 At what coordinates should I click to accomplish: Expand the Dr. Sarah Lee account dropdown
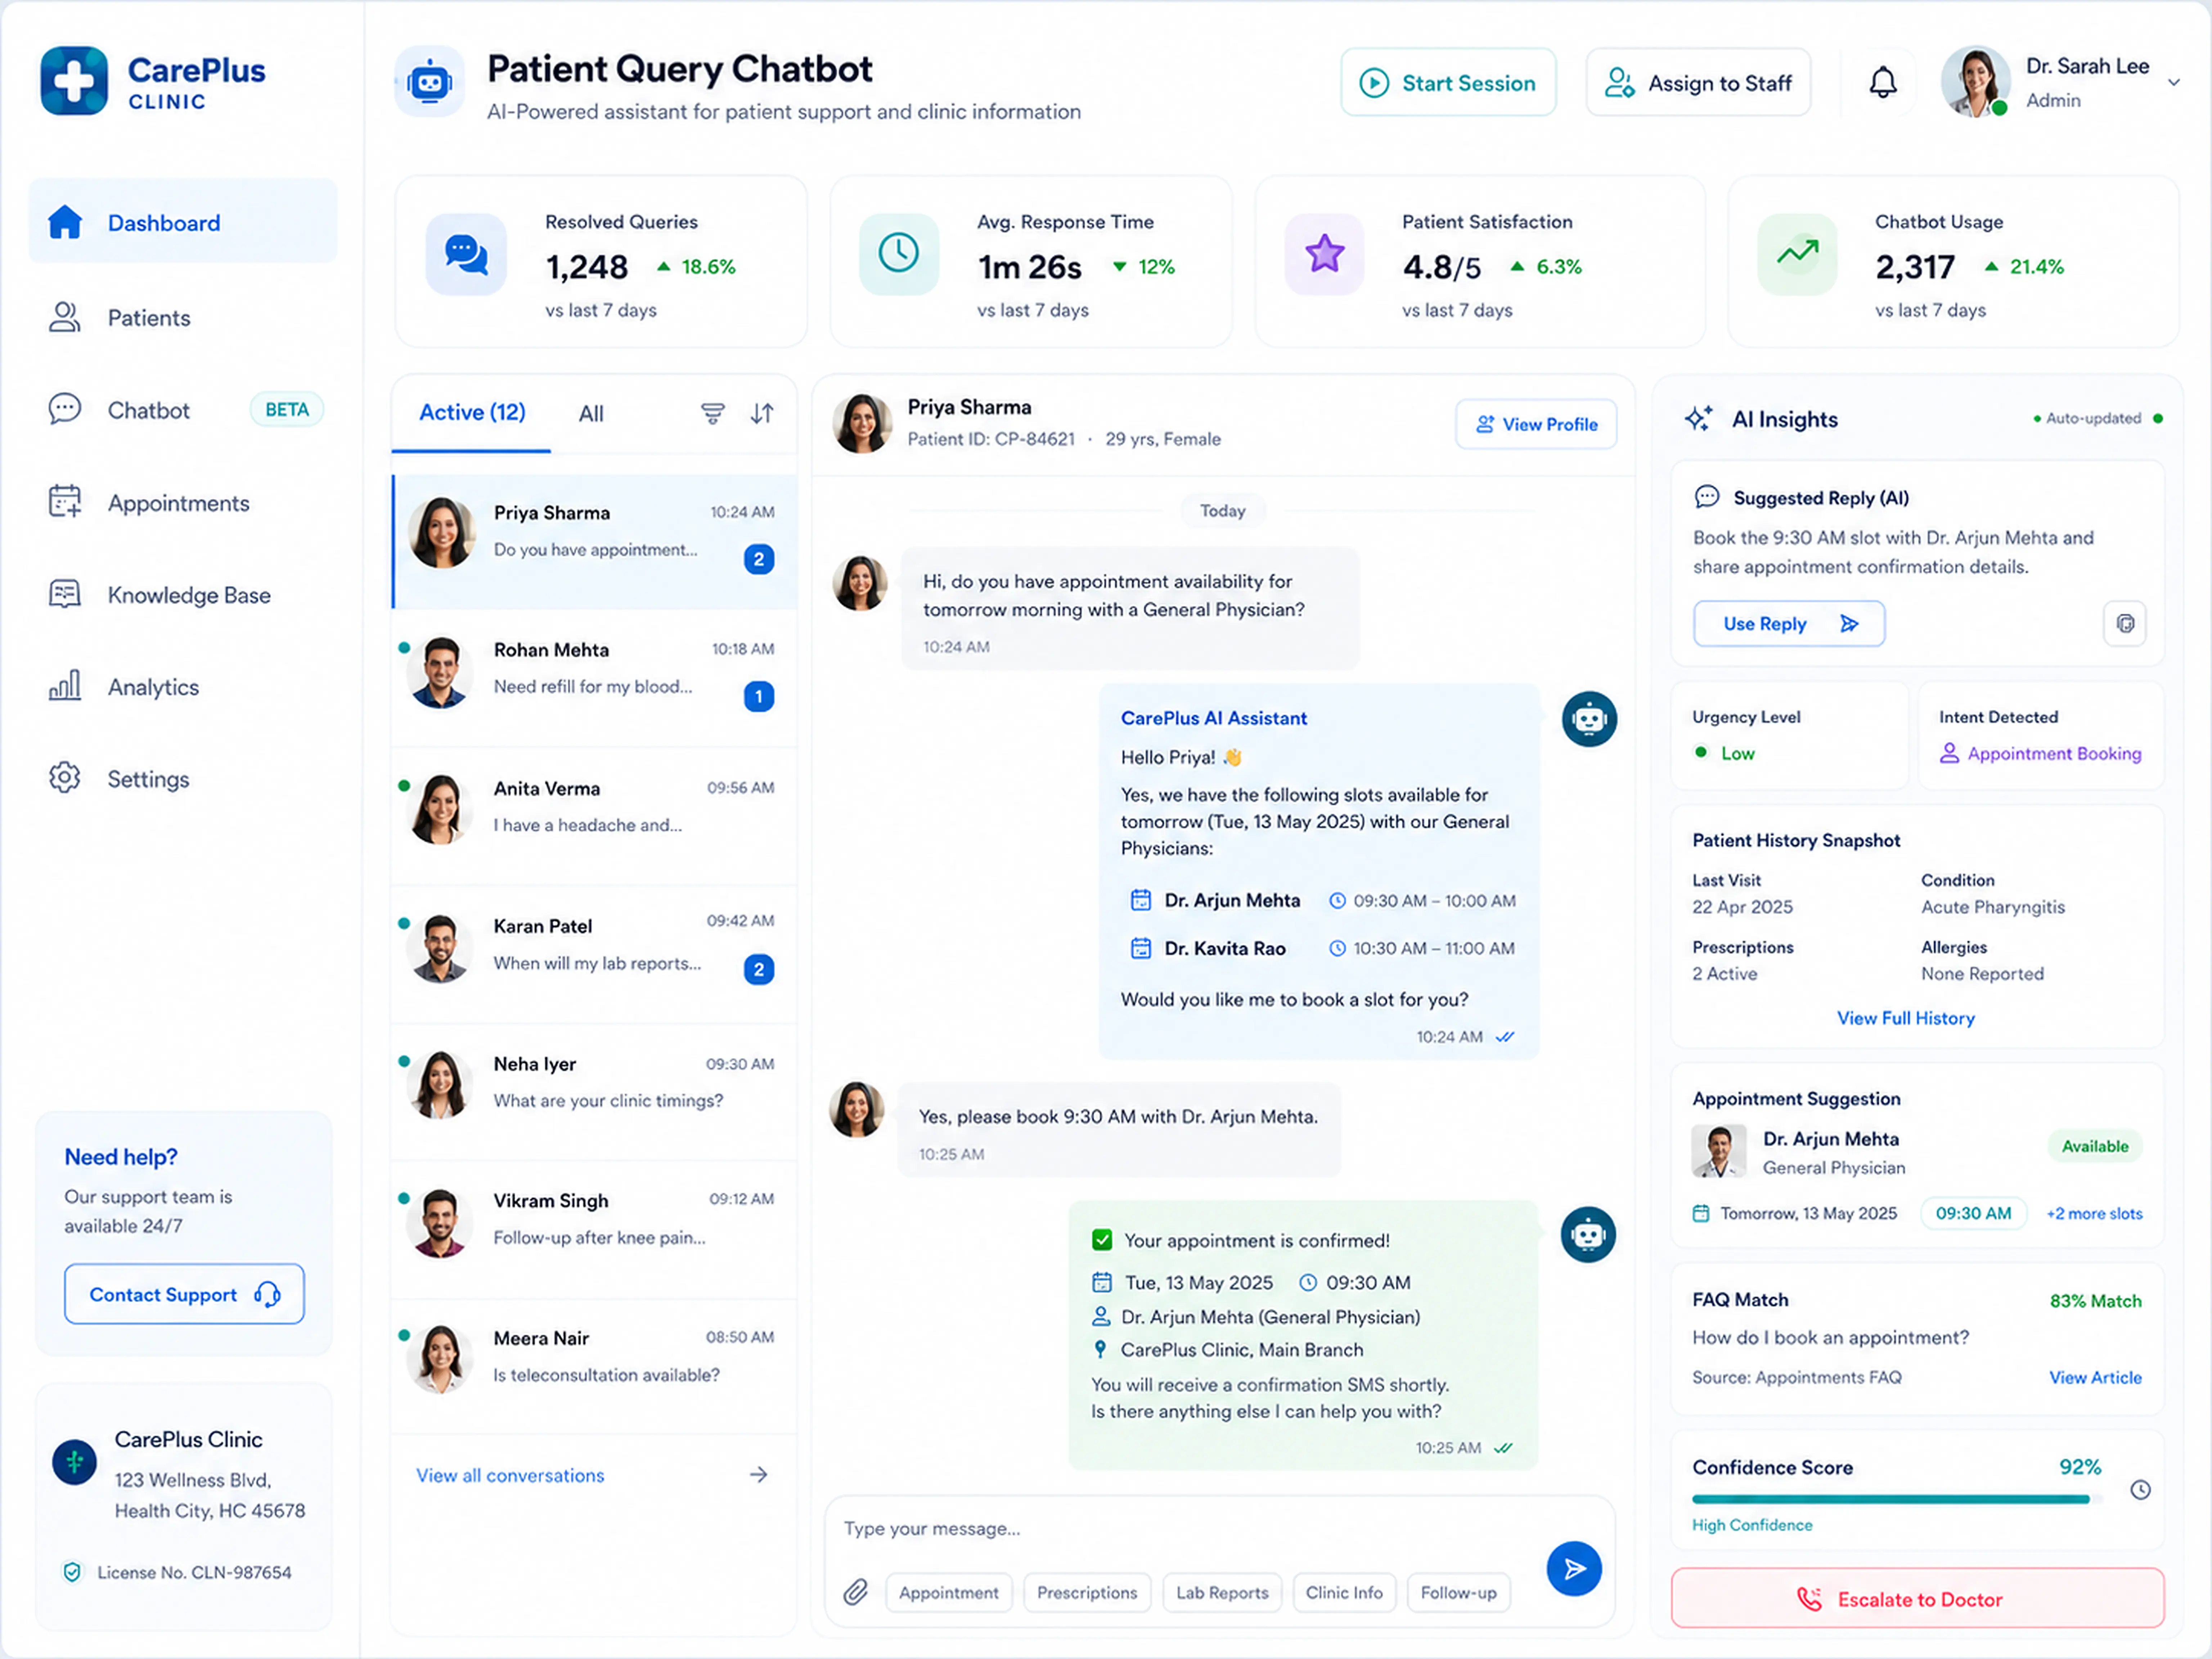[2174, 83]
